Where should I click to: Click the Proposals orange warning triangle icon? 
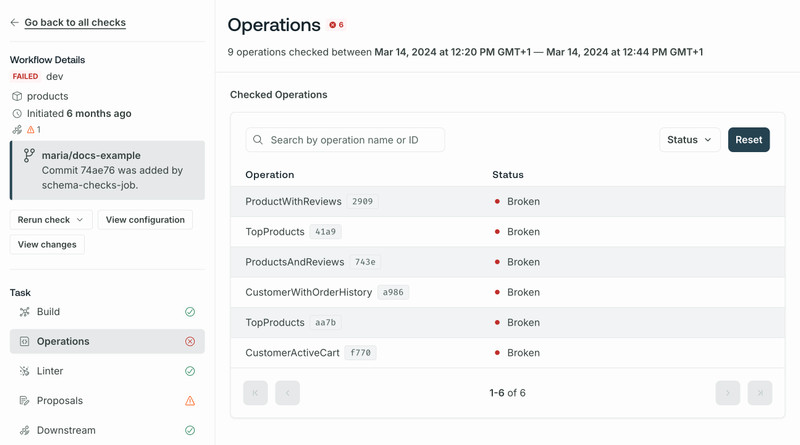pyautogui.click(x=190, y=401)
